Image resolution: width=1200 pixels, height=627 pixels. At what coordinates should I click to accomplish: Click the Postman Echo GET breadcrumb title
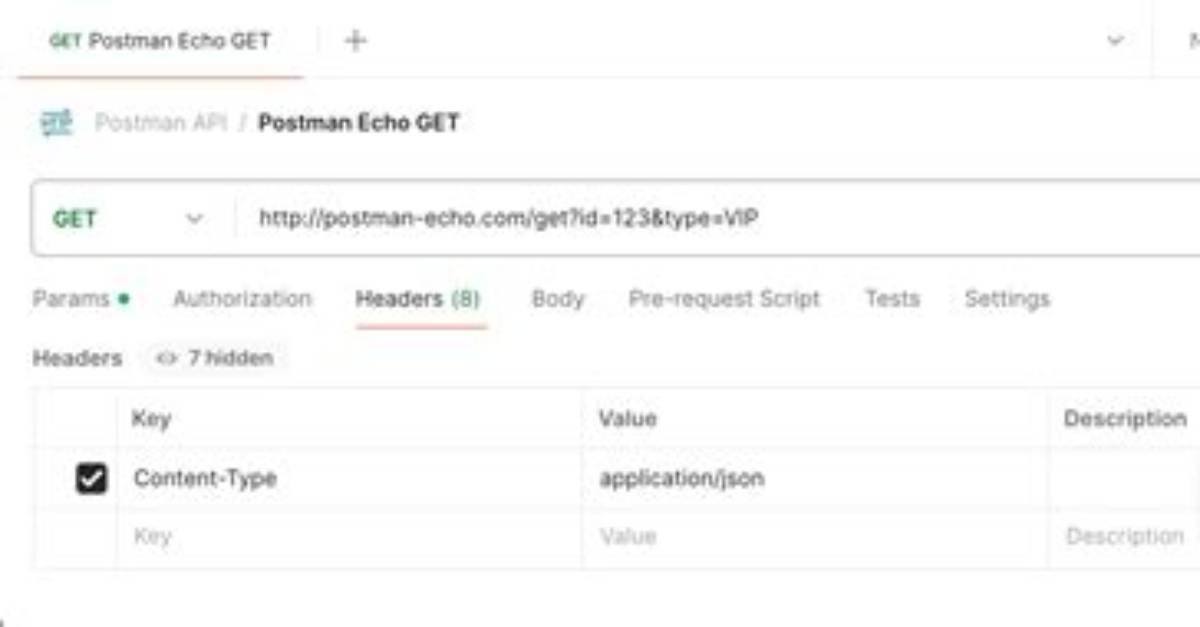pyautogui.click(x=359, y=123)
